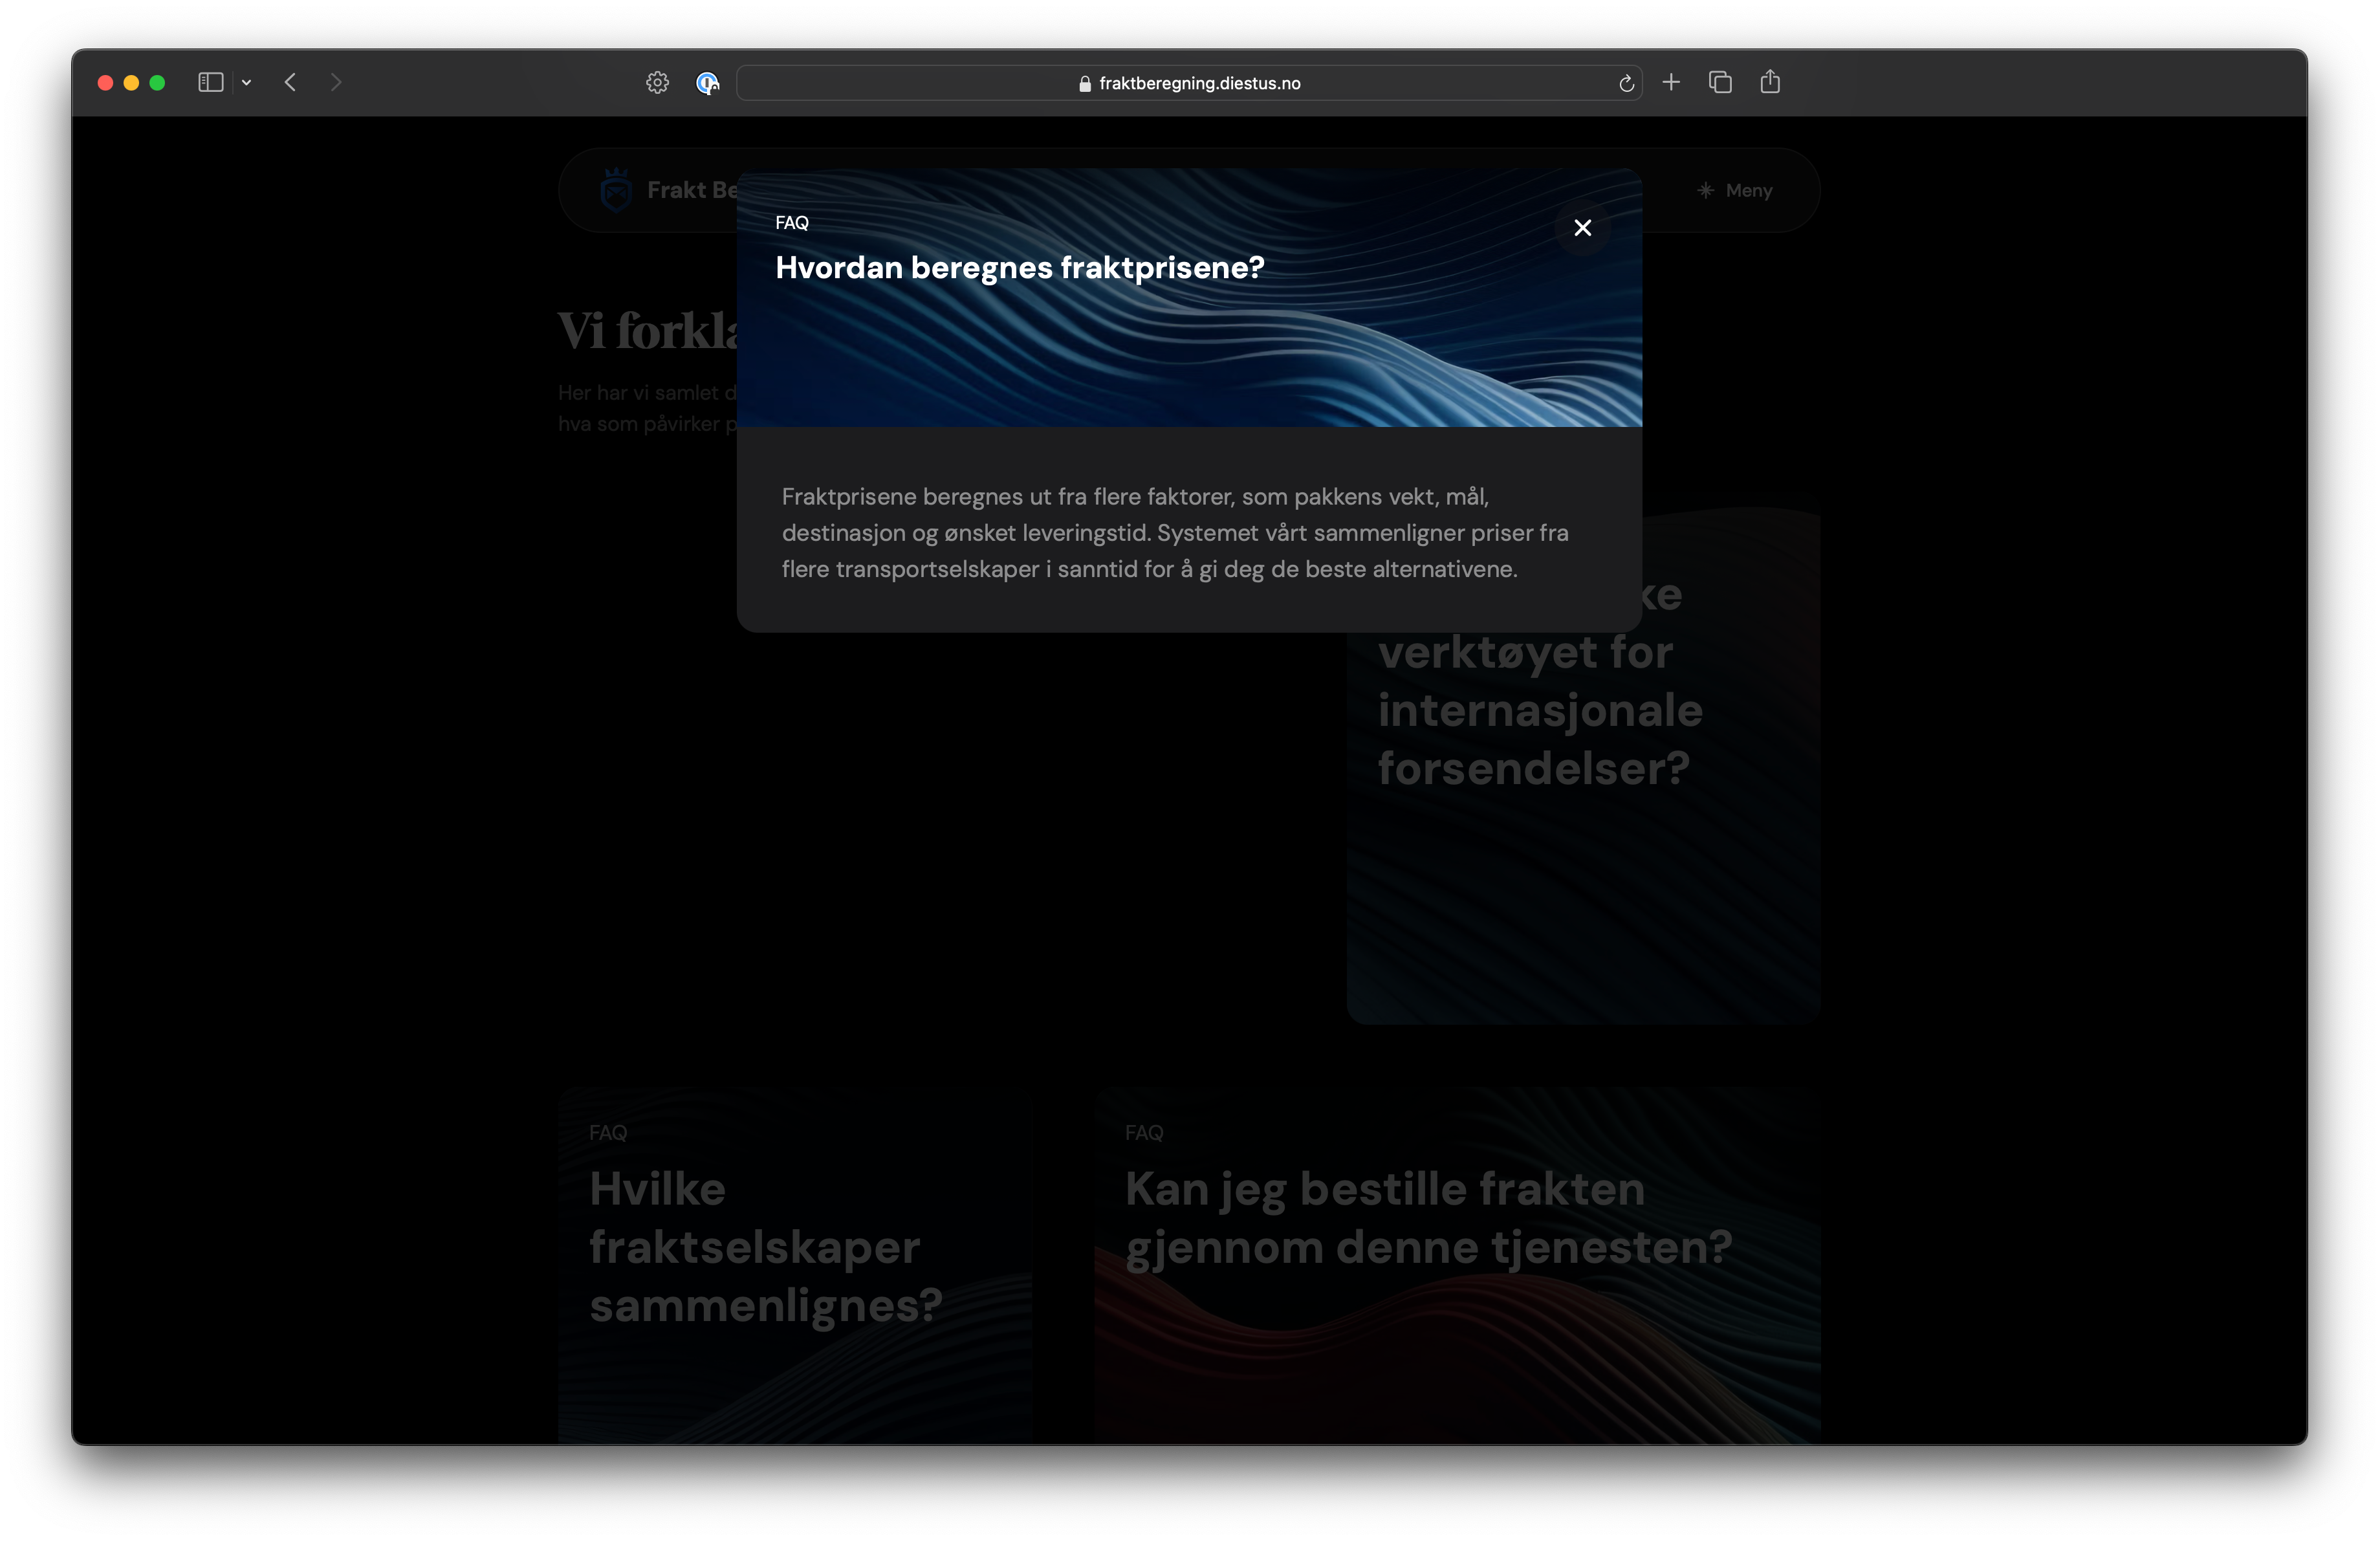Go back to previous page
The width and height of the screenshot is (2380, 1541).
291,83
